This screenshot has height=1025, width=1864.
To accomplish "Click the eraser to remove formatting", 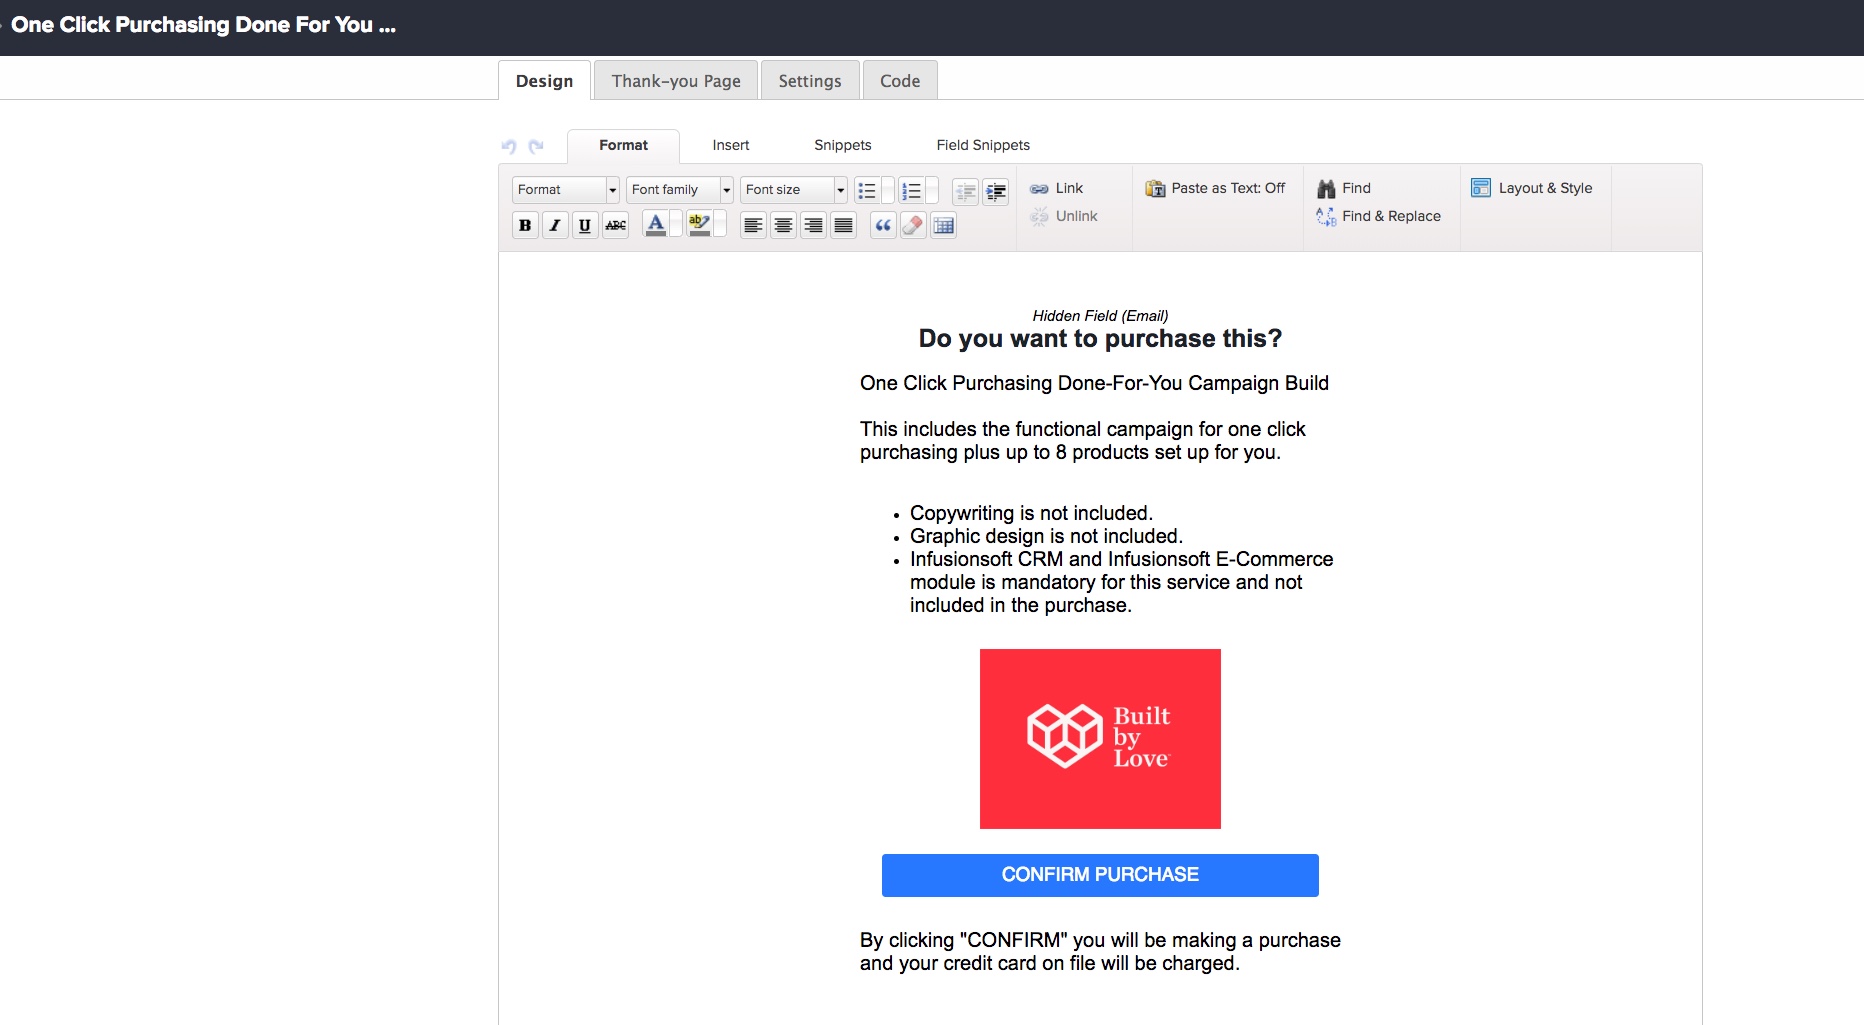I will (x=912, y=225).
